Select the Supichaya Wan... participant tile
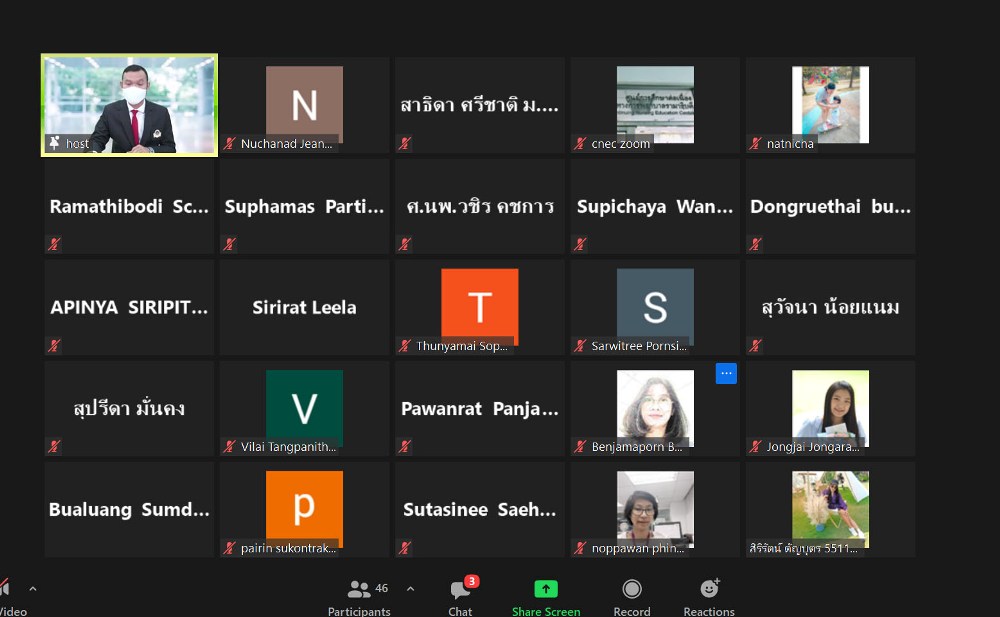The width and height of the screenshot is (1000, 617). 655,207
